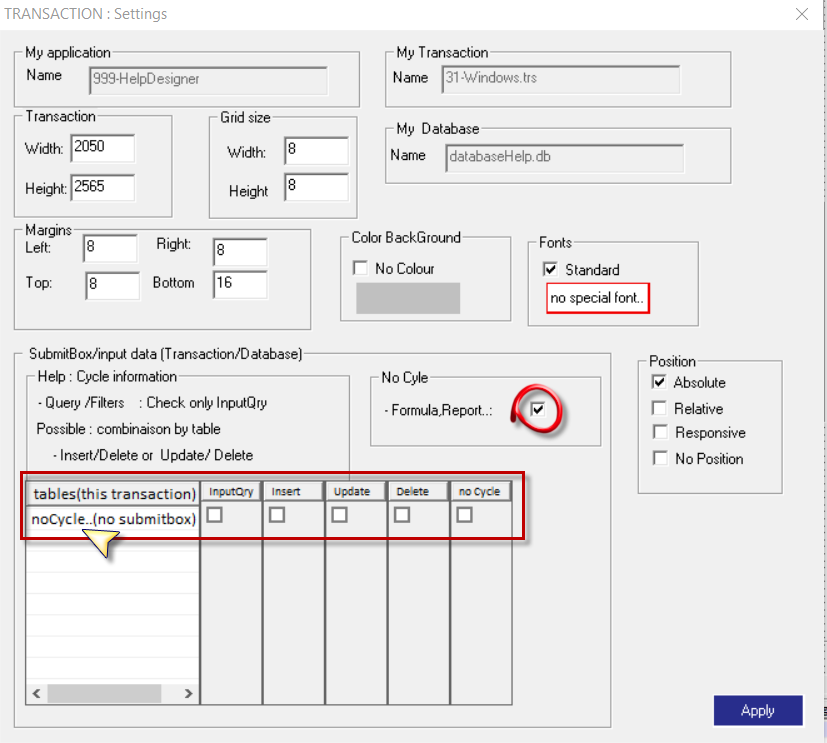Click the tables list right scroll arrow
This screenshot has height=743, width=827.
click(188, 693)
